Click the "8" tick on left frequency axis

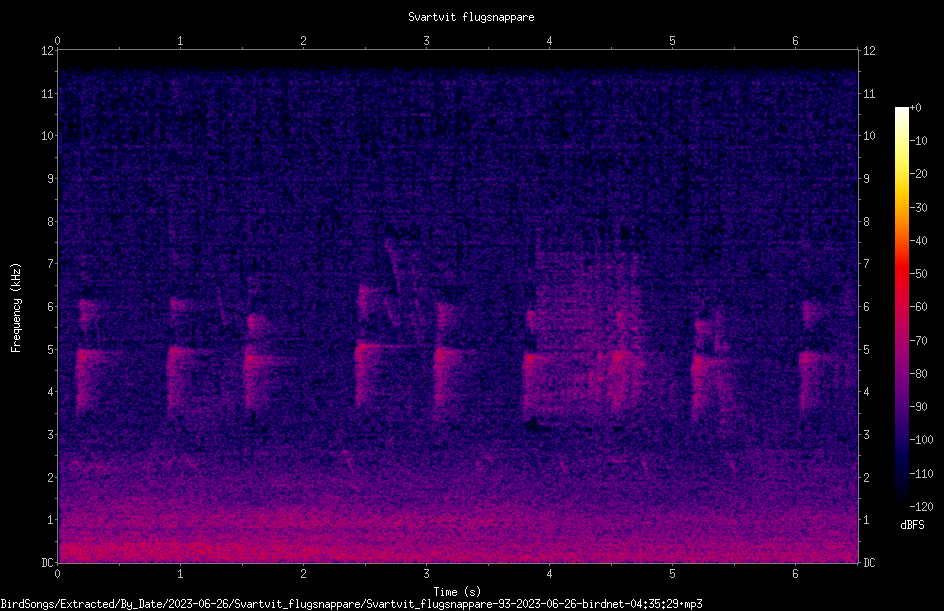pos(51,222)
